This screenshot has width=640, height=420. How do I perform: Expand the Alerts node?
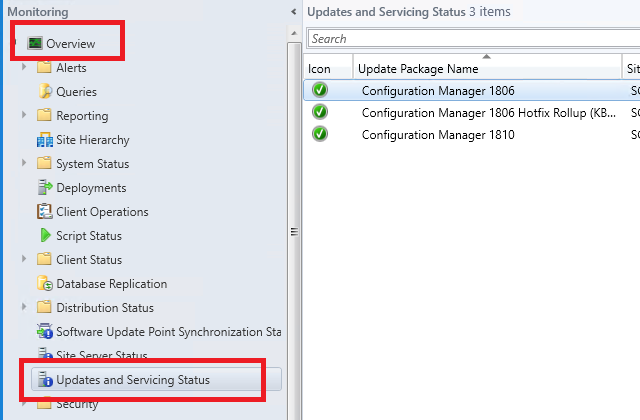[24, 67]
